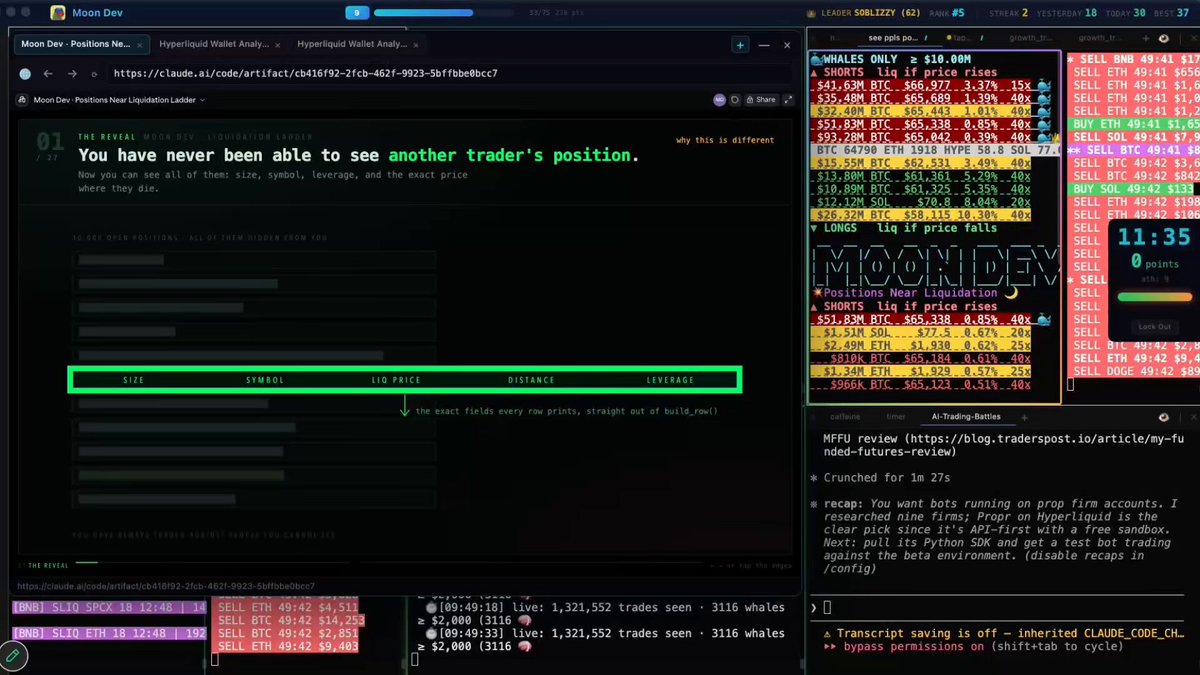The image size is (1200, 675).
Task: Click the eye icon in upper terminal tab bar
Action: tap(1163, 38)
